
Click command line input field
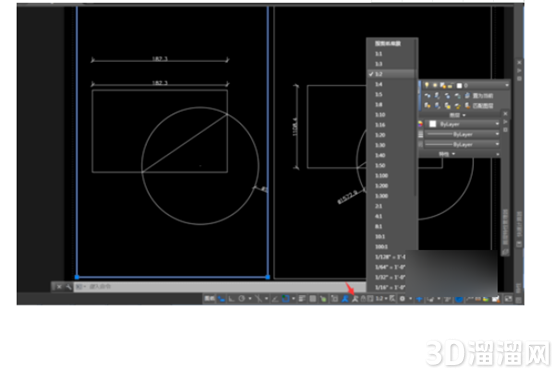(219, 287)
